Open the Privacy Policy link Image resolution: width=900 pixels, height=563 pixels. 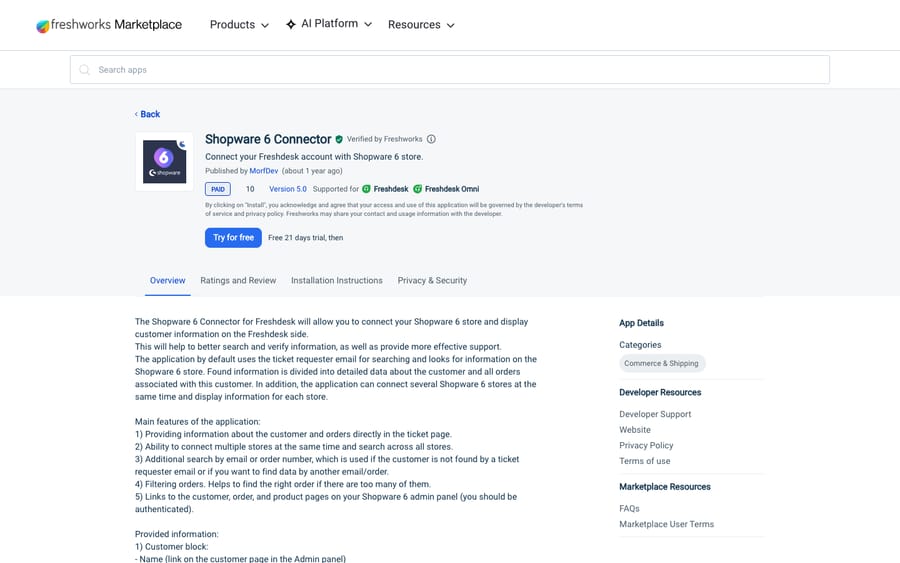(646, 445)
